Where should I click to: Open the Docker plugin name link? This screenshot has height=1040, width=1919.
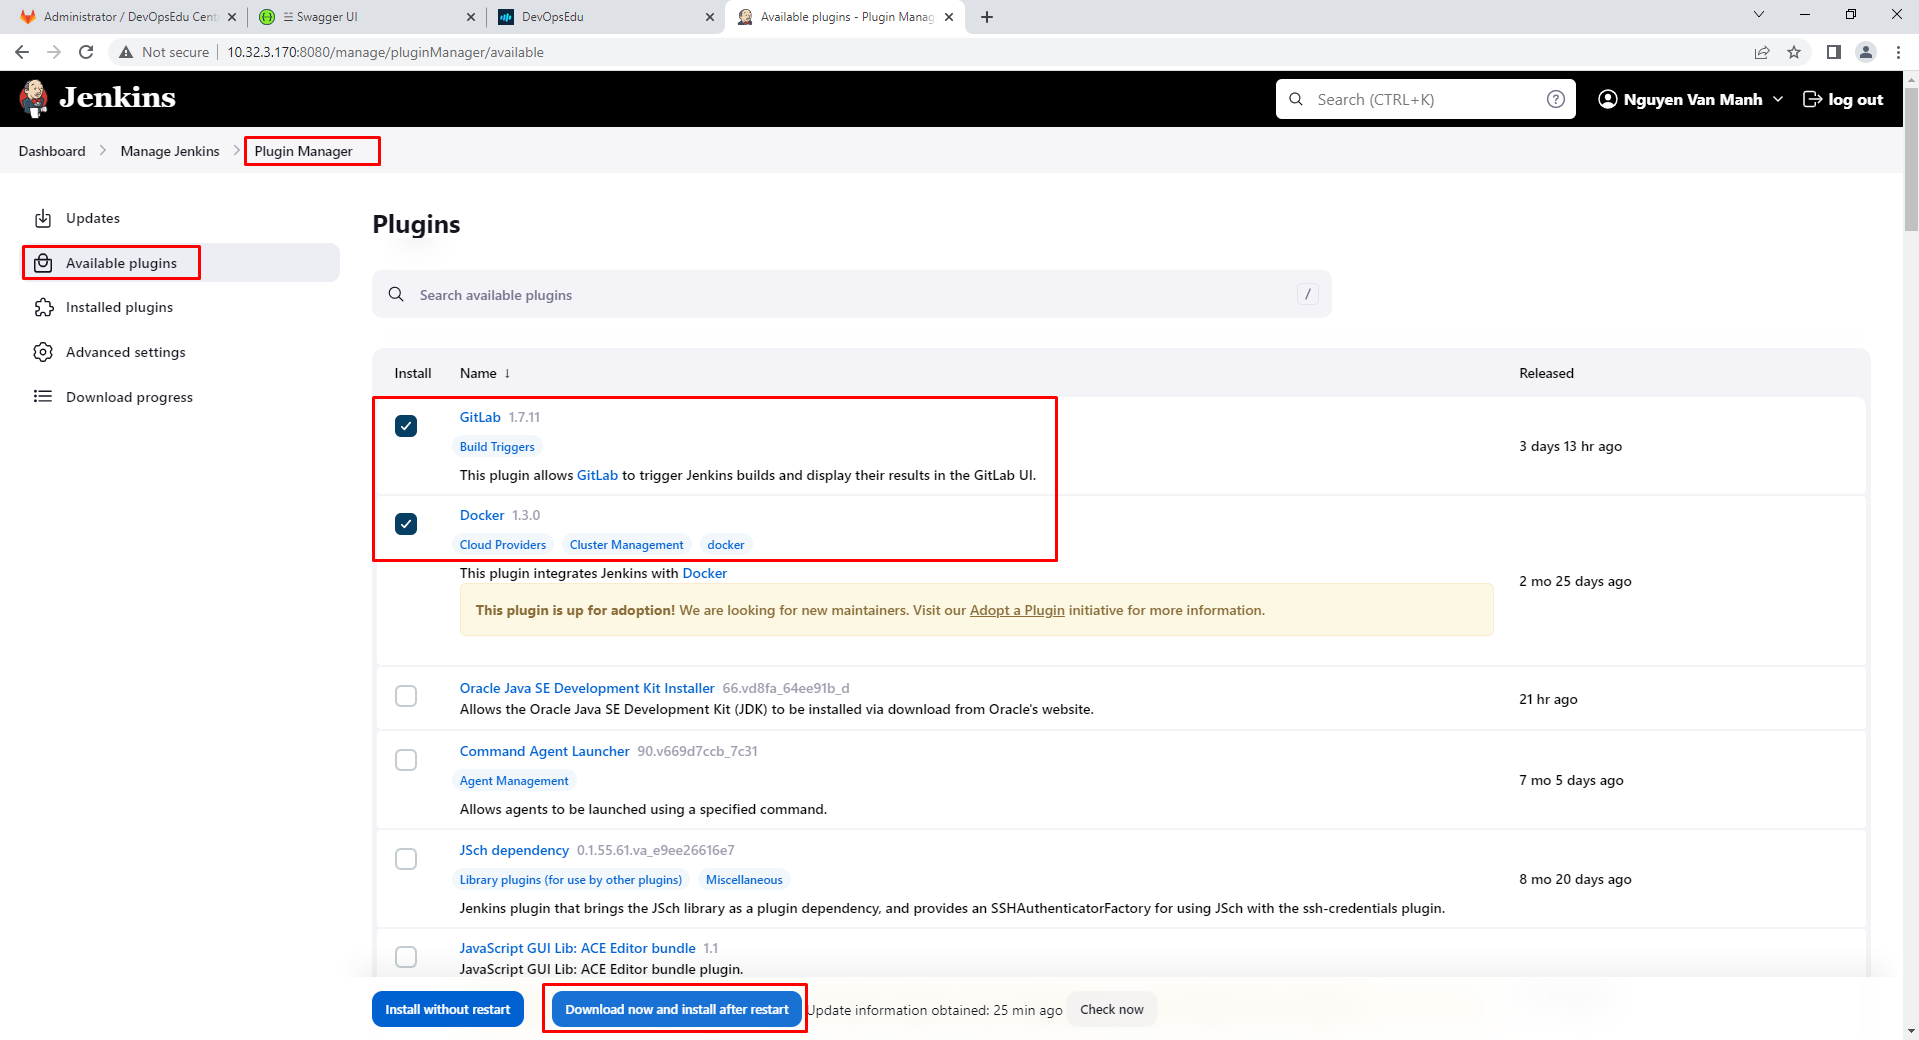(x=482, y=515)
